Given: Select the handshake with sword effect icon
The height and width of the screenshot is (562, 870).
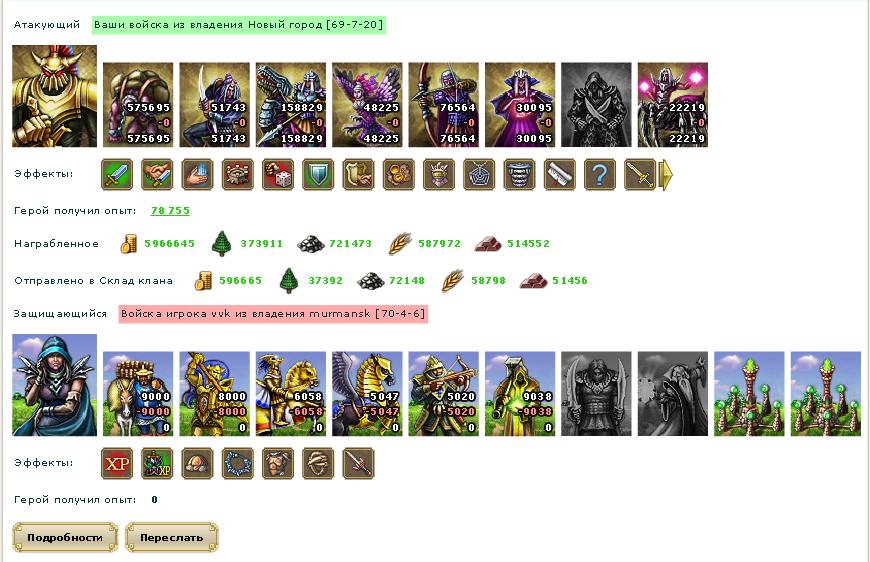Looking at the screenshot, I should pos(157,175).
